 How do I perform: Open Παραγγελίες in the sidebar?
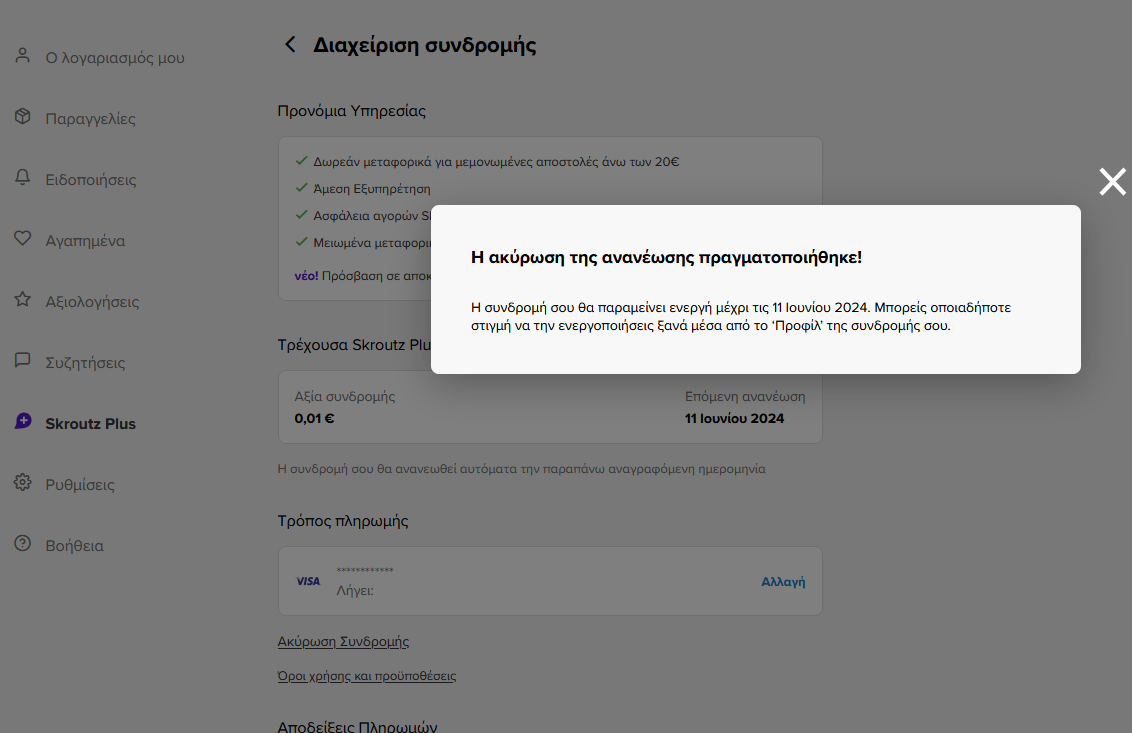(x=90, y=118)
